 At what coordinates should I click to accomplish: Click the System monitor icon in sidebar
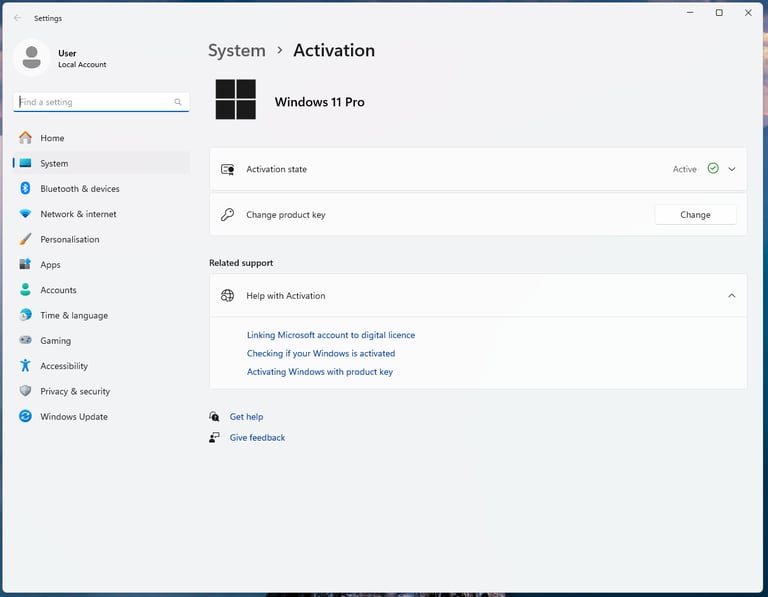(x=25, y=163)
